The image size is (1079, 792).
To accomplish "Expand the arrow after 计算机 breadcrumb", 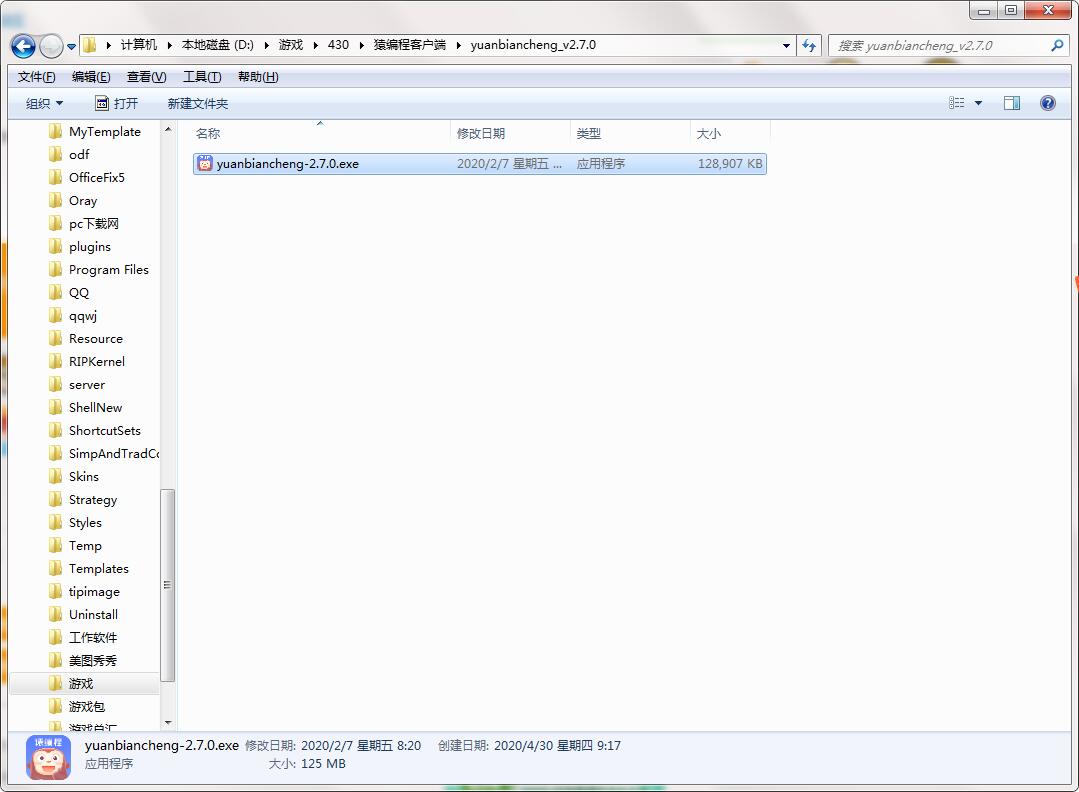I will coord(169,45).
